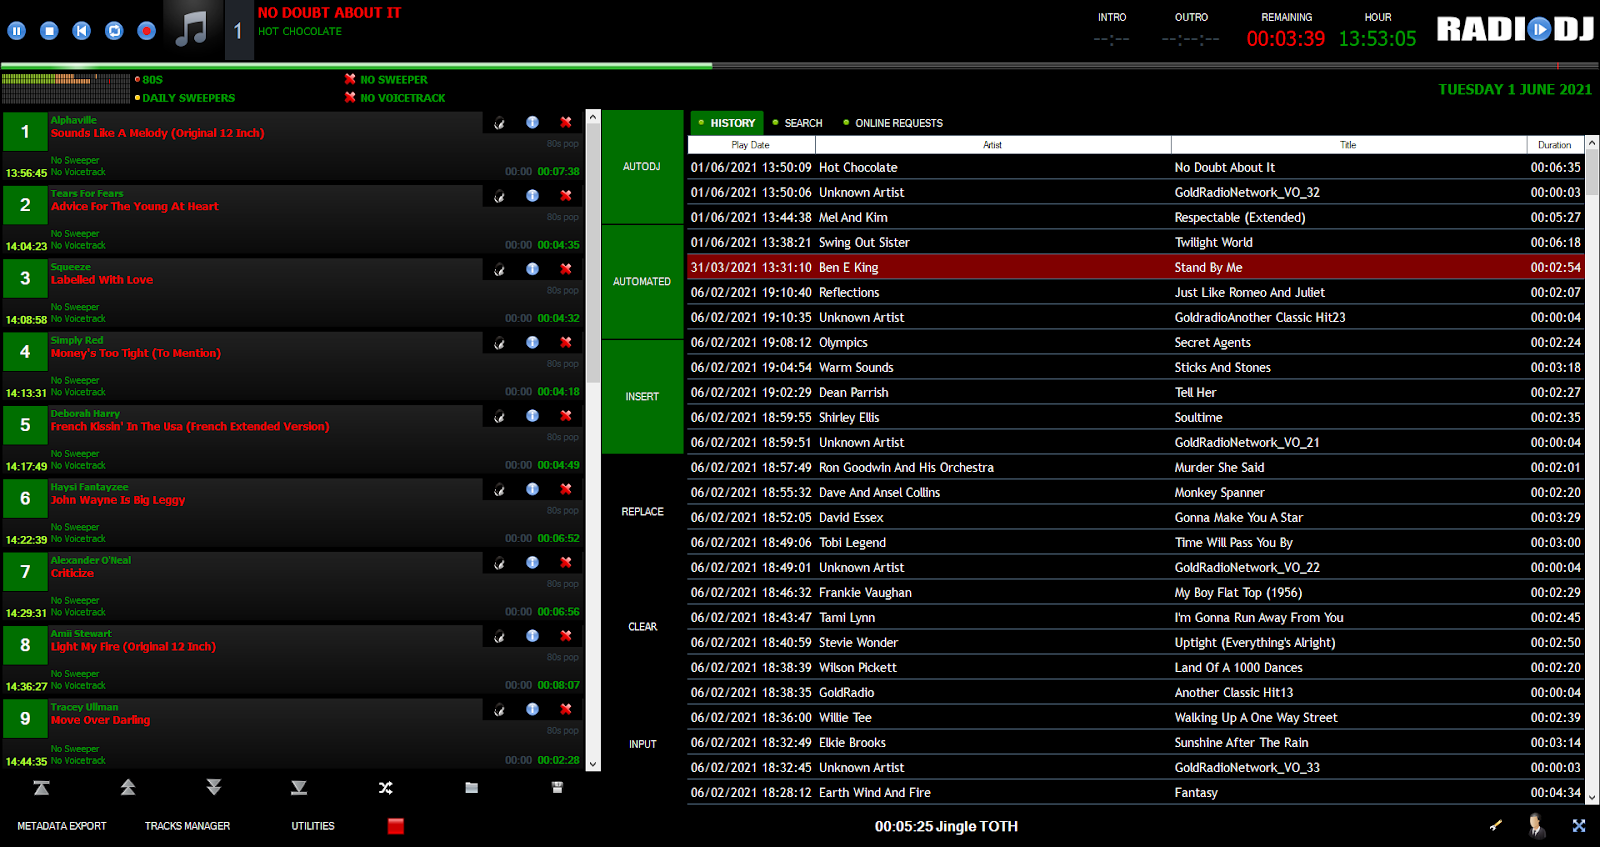Screen dimensions: 1600x847
Task: Show info for Sounds Like A Melody
Action: click(x=533, y=122)
